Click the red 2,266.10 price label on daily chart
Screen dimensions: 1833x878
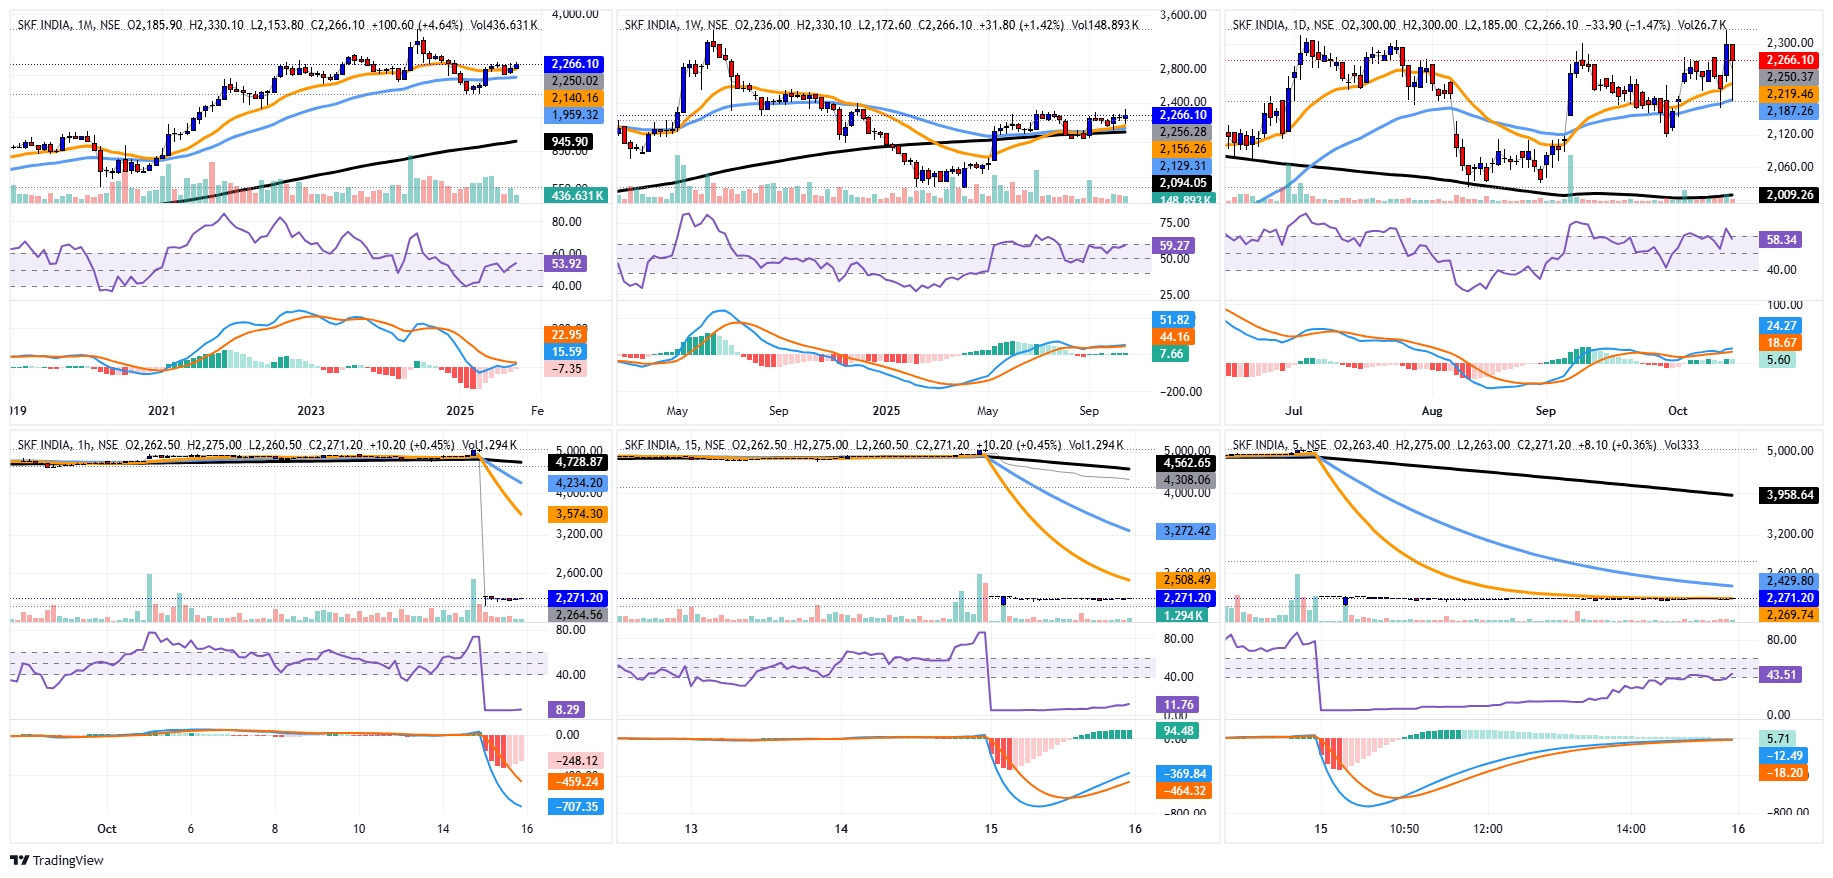(x=1789, y=60)
